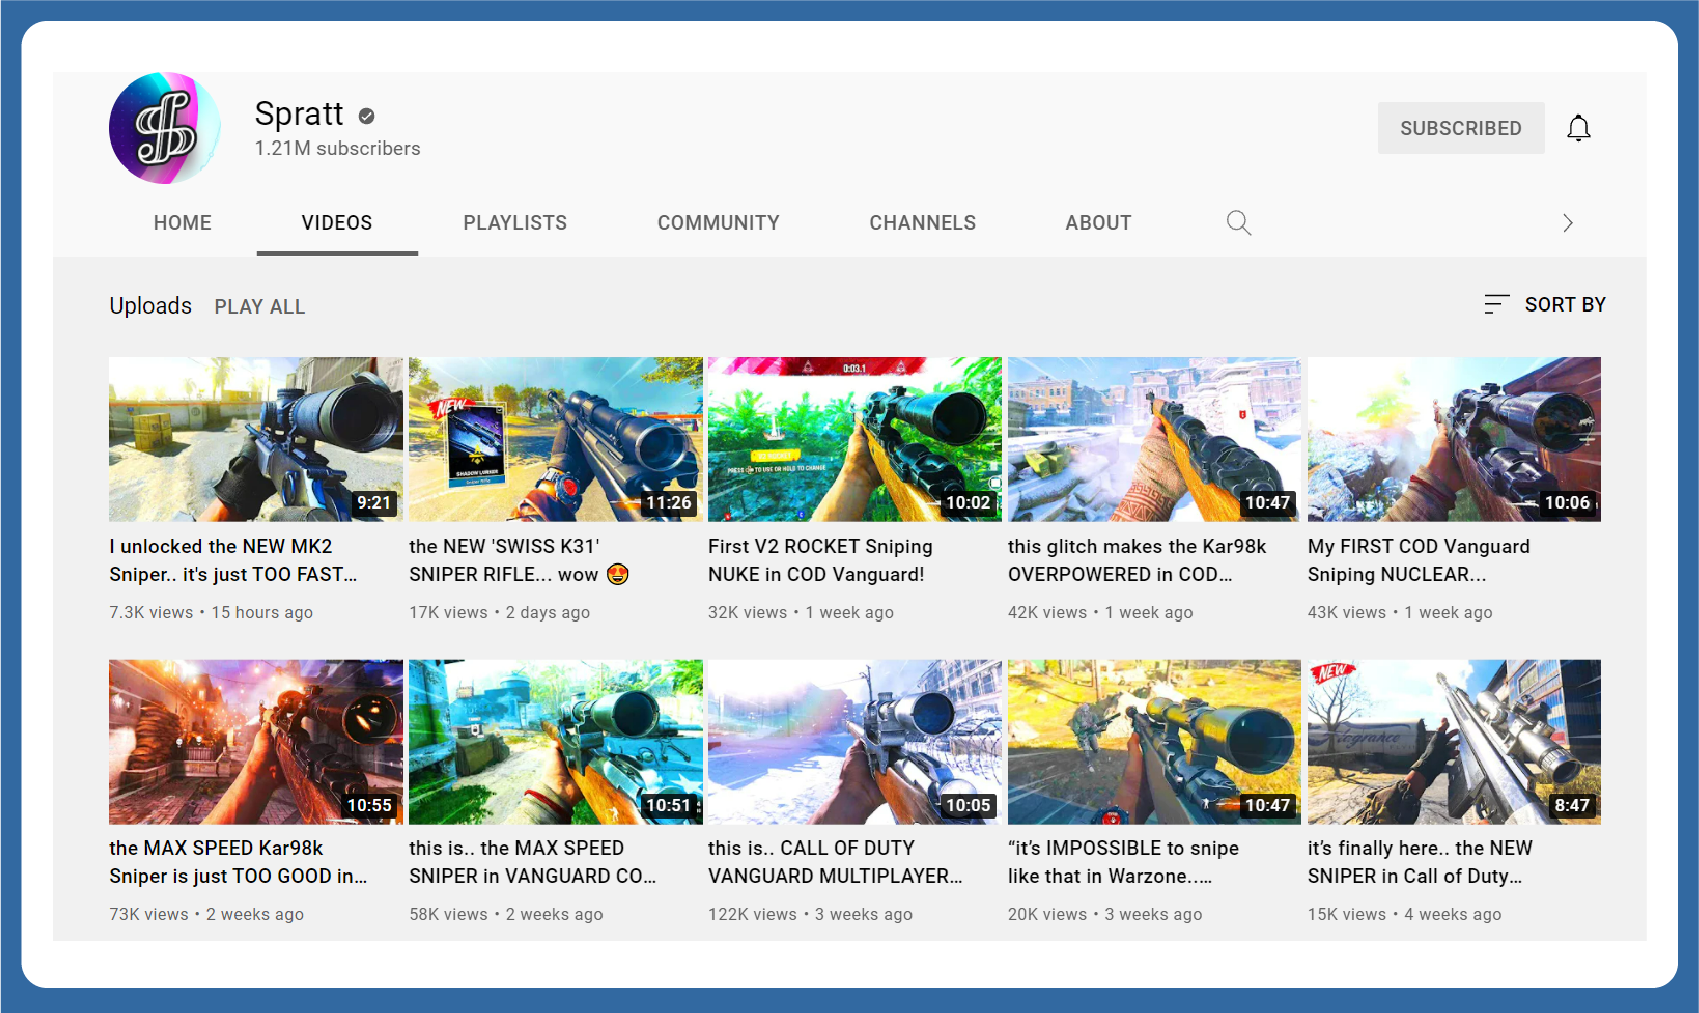View the ABOUT tab
Screen dimensions: 1699x1013
click(x=1098, y=223)
